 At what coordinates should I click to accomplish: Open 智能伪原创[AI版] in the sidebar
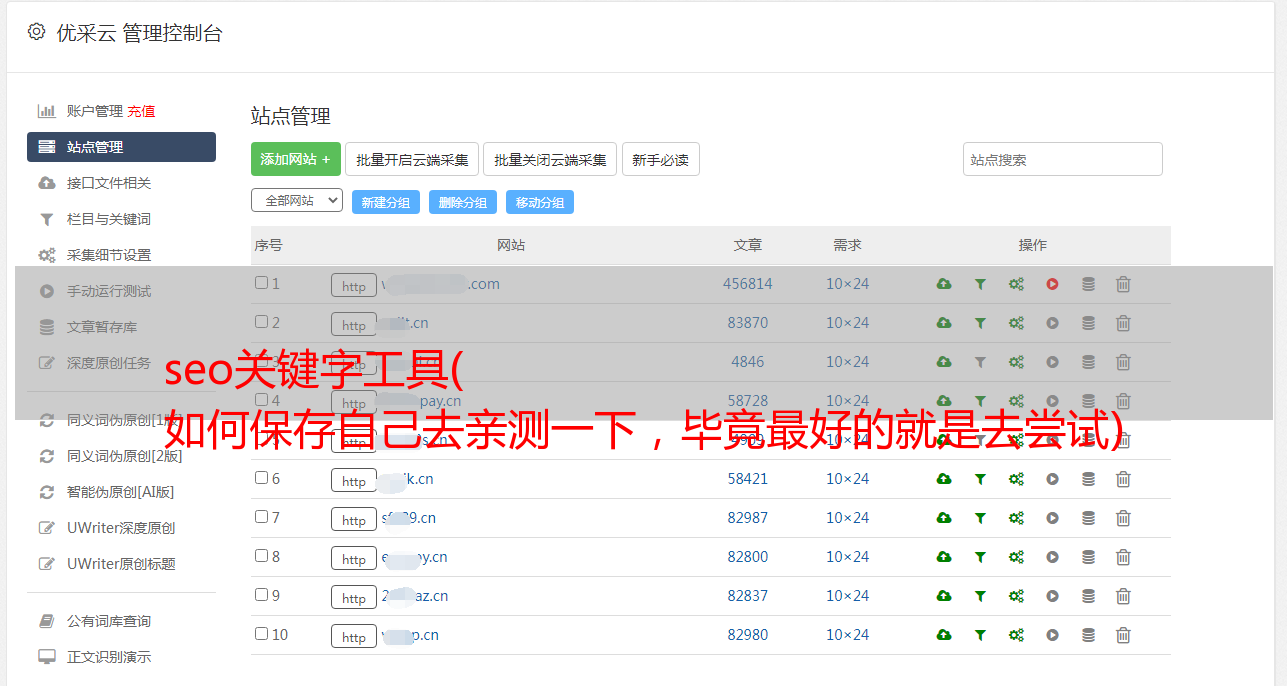coord(121,492)
